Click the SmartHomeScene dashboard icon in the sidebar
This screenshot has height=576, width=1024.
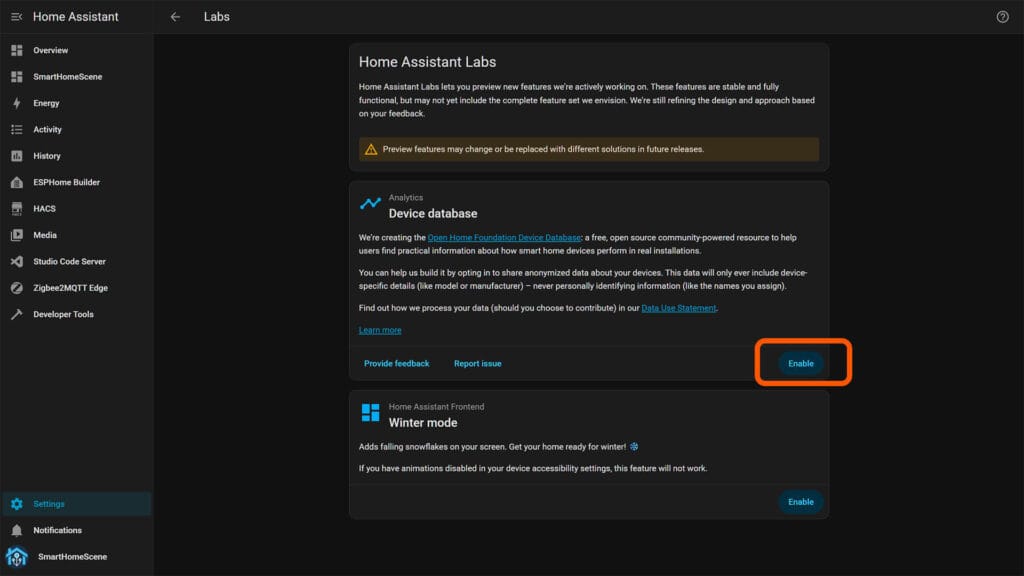[17, 77]
